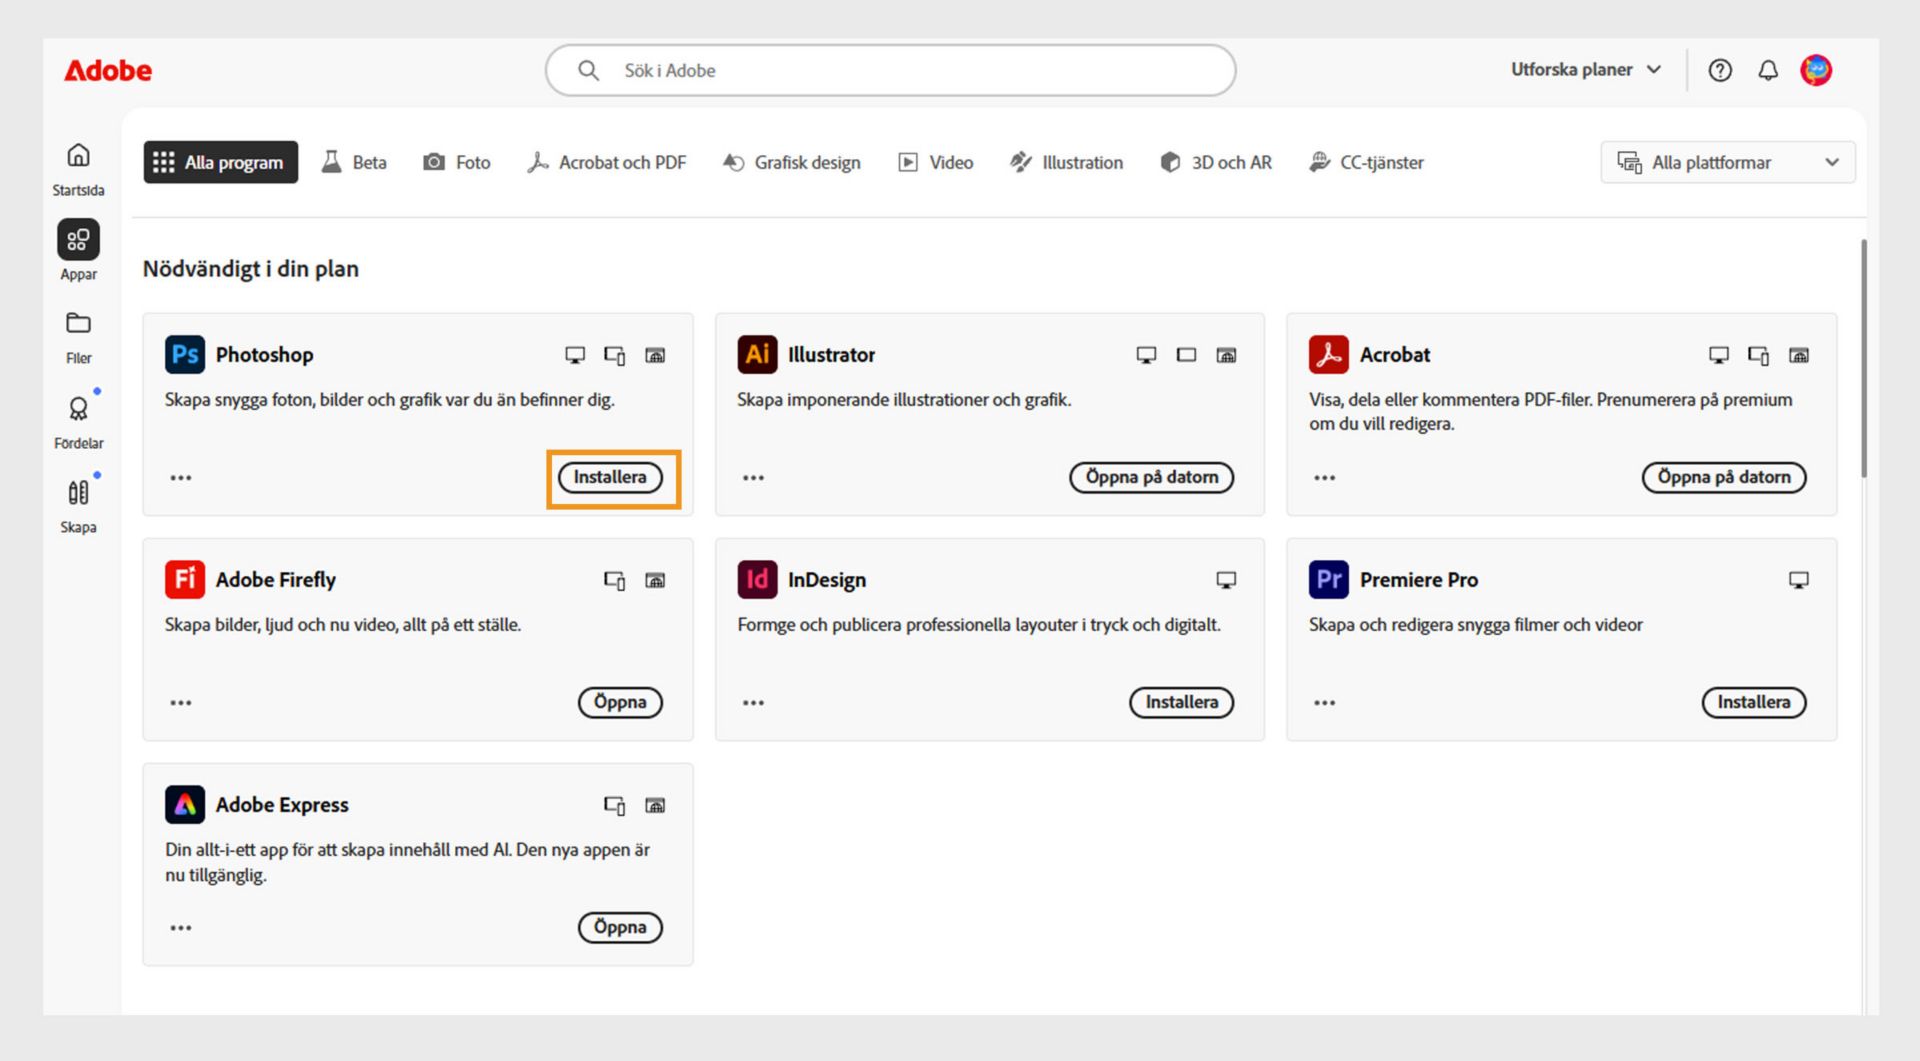Image resolution: width=1920 pixels, height=1061 pixels.
Task: Click the Adobe logo
Action: (108, 71)
